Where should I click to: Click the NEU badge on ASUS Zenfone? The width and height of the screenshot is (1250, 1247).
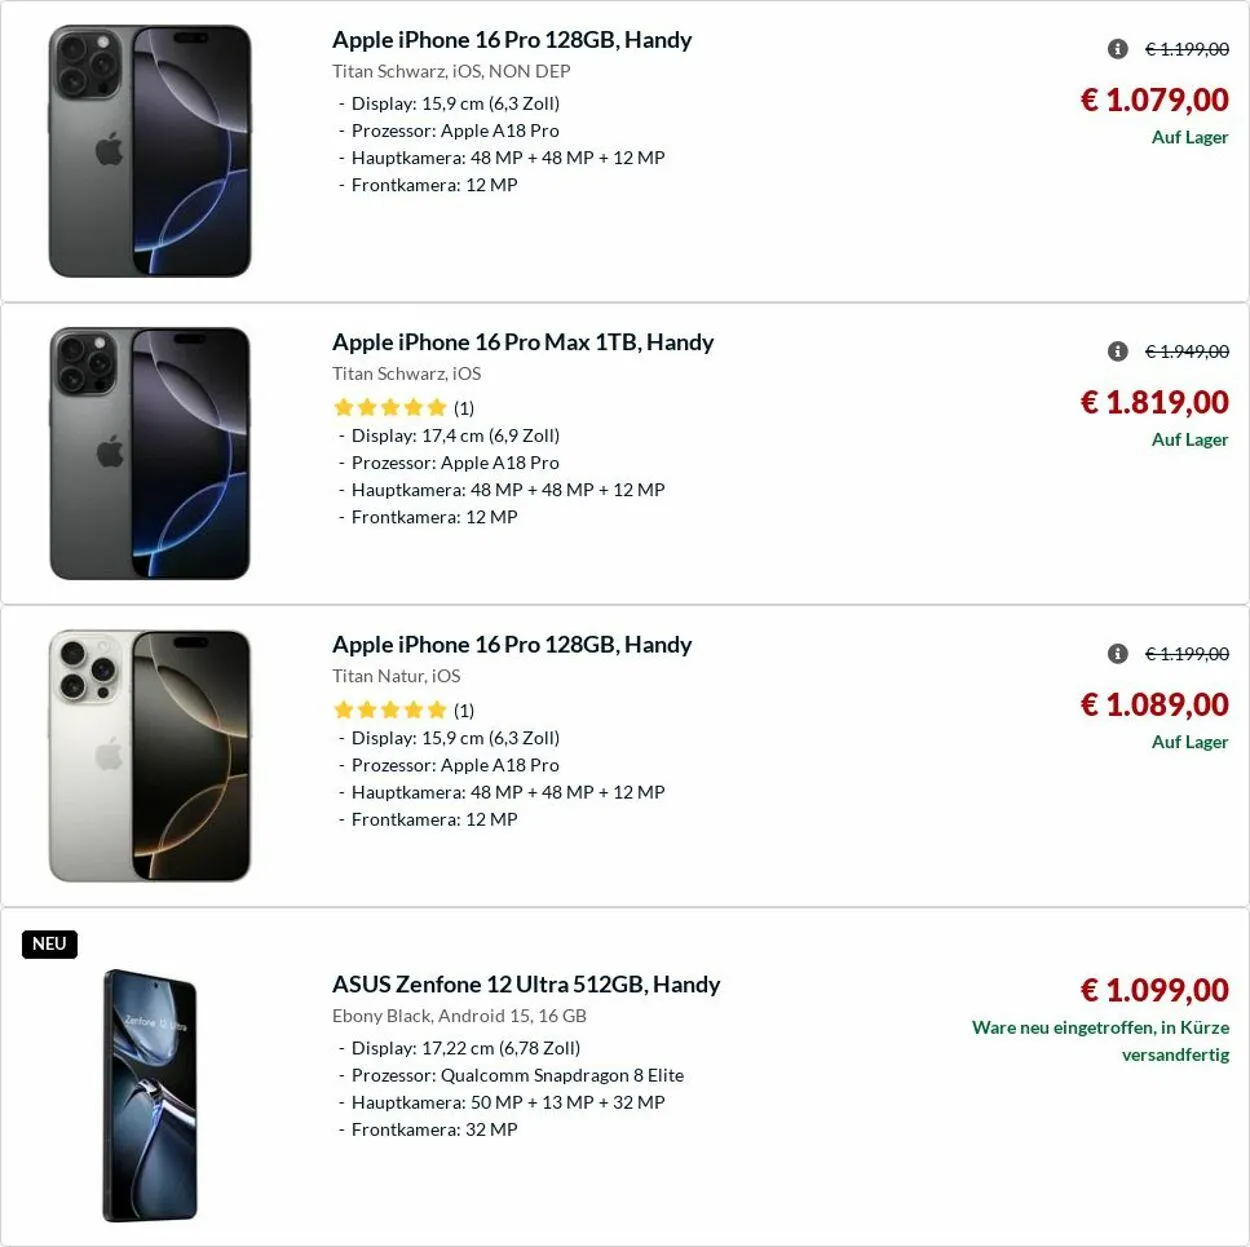point(49,944)
